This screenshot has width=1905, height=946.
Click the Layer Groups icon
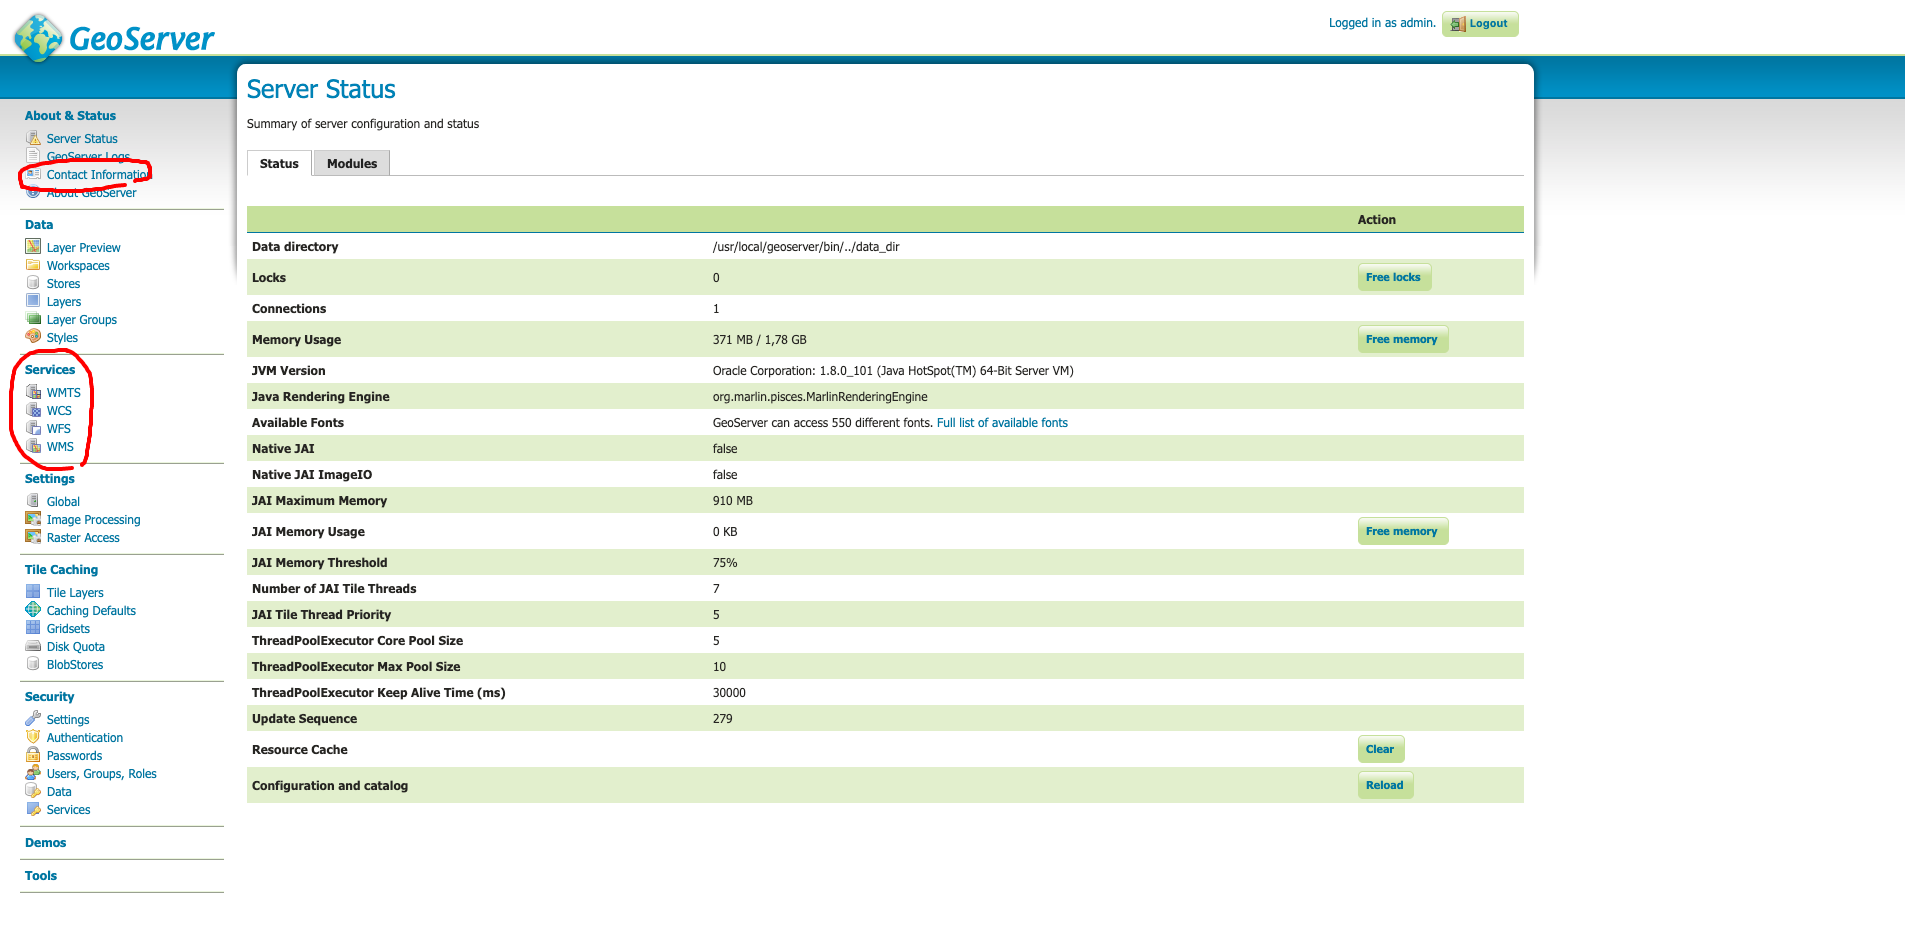[33, 319]
